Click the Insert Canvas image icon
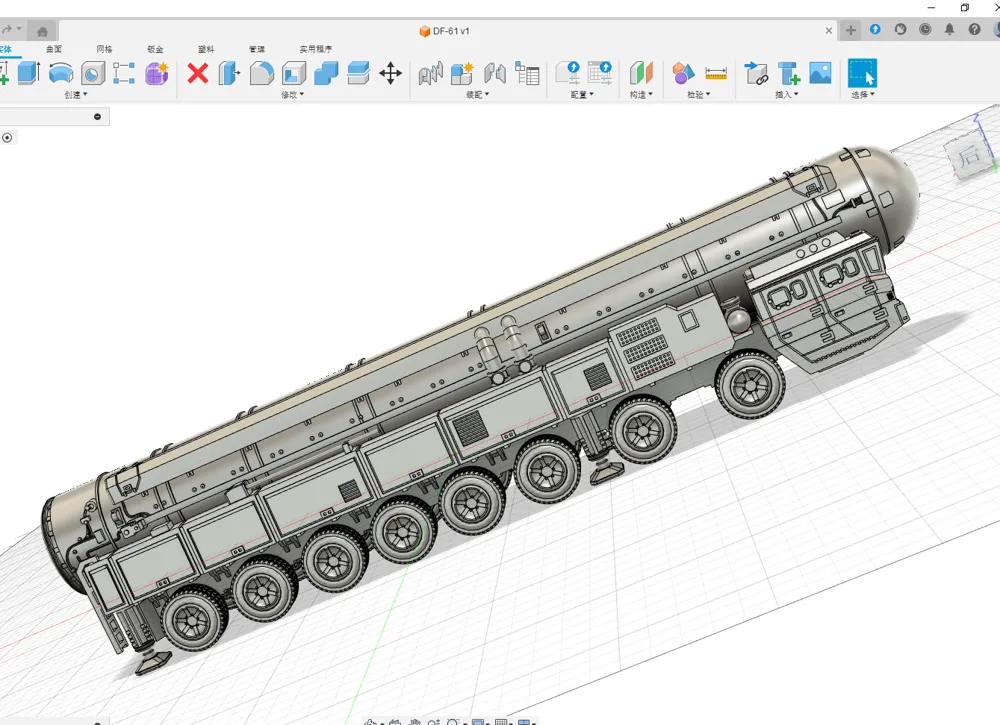The width and height of the screenshot is (1000, 725). click(820, 73)
